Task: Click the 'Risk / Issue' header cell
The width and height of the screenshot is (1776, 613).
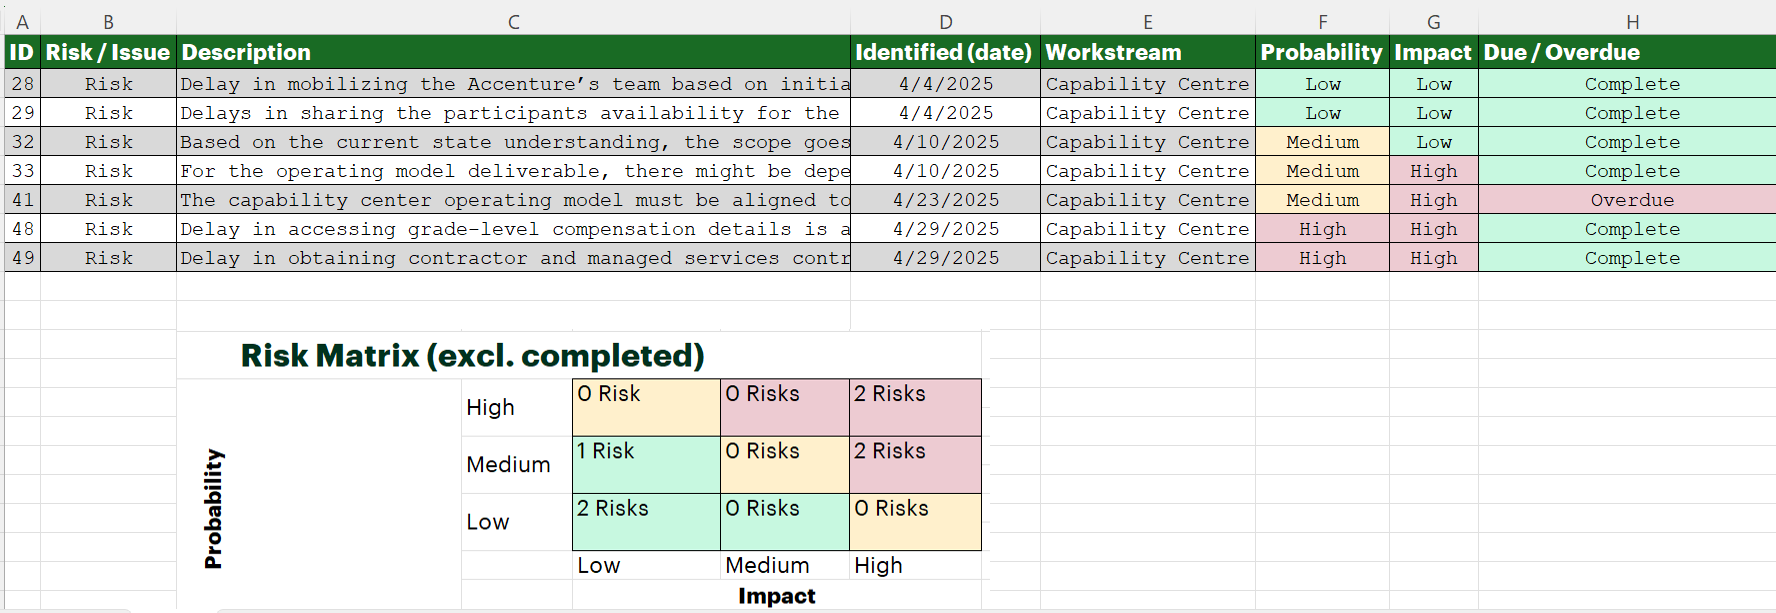Action: (108, 52)
